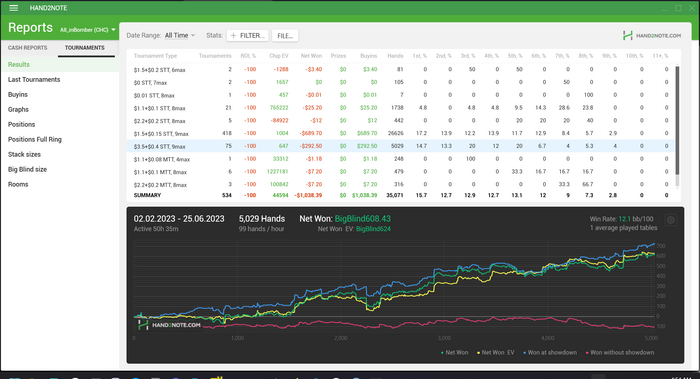Click the Hand2Note watermark in graph
This screenshot has width=700, height=379.
[169, 325]
